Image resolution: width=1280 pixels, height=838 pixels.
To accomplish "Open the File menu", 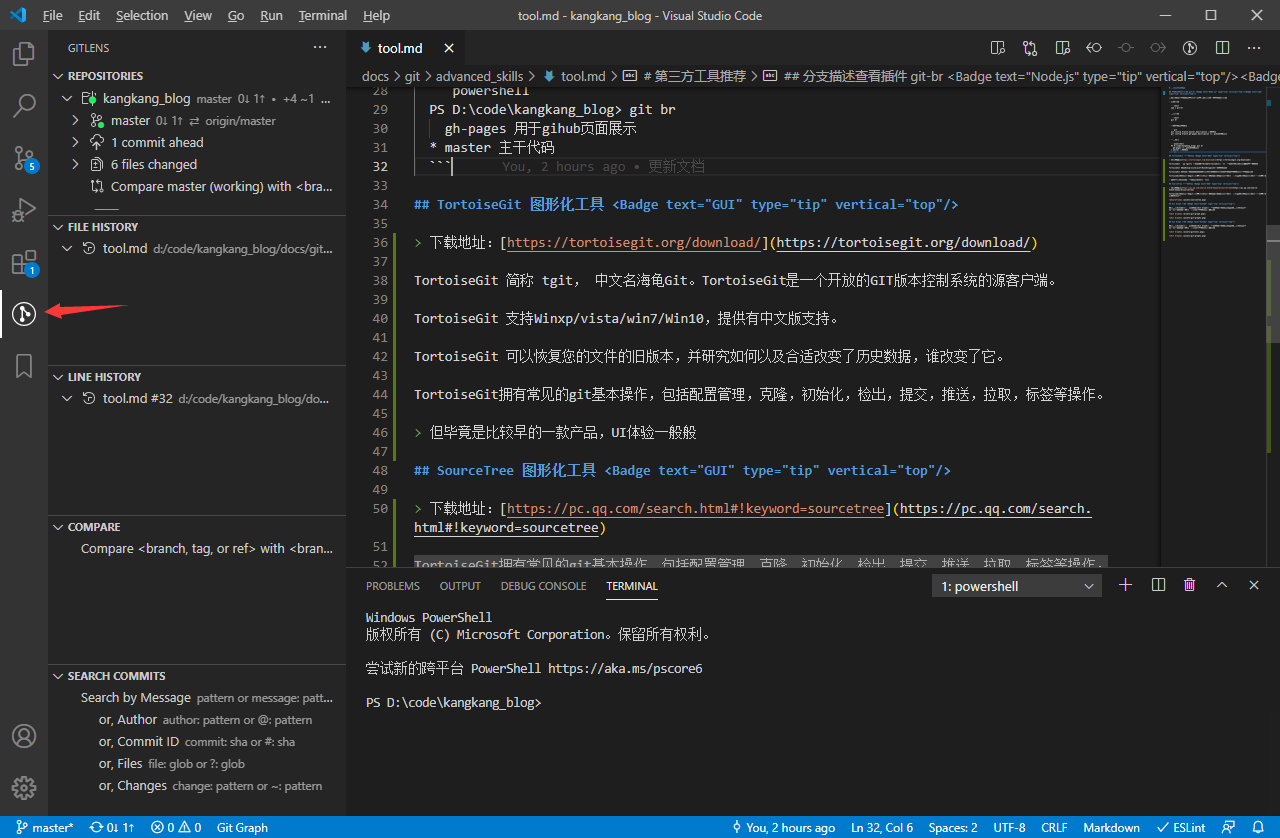I will [53, 15].
